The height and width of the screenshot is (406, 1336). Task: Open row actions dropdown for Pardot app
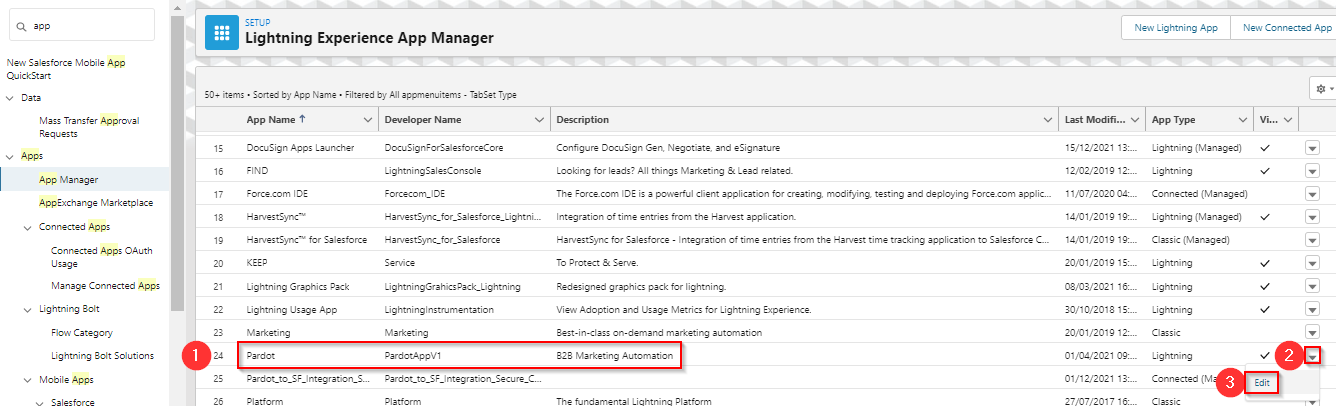pos(1313,355)
